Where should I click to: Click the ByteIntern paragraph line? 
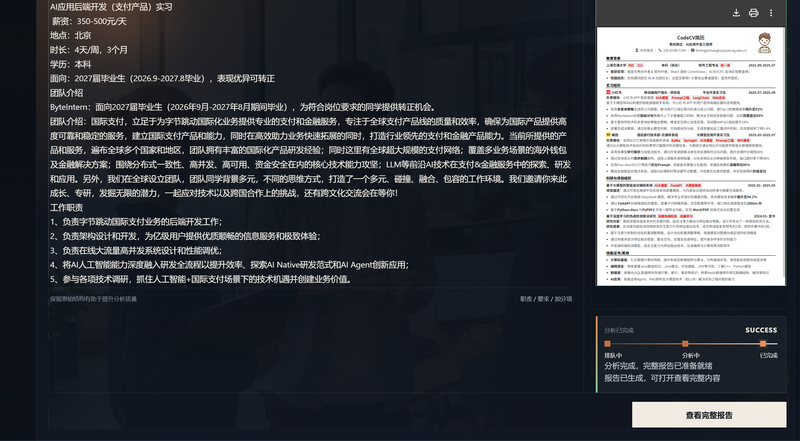[x=243, y=107]
